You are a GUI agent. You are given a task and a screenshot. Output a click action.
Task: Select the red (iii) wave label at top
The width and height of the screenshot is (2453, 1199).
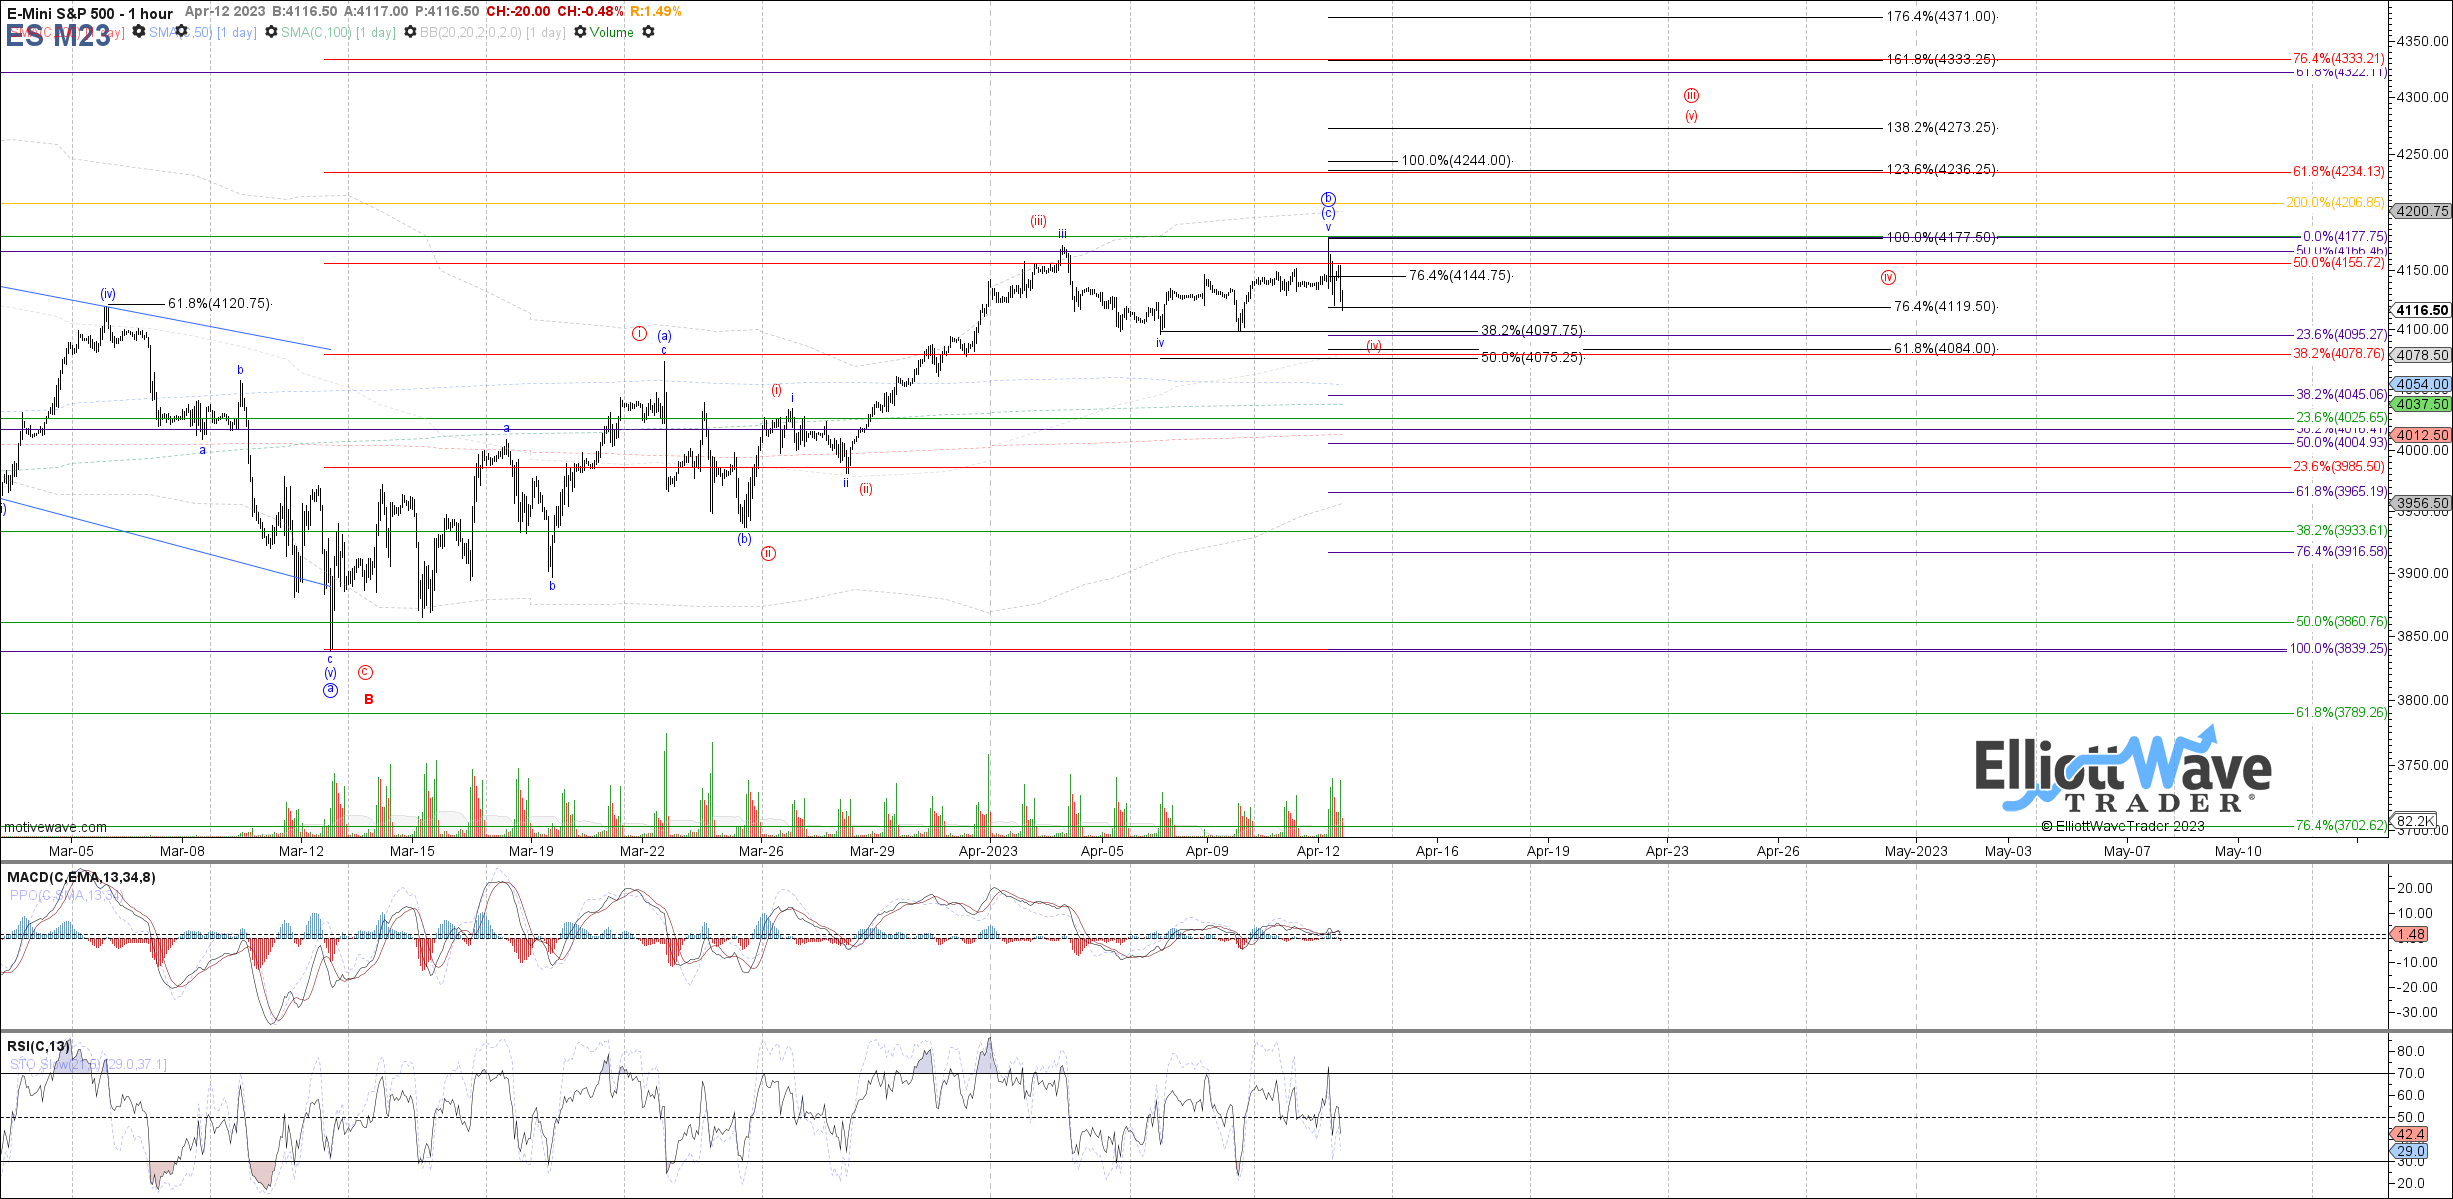point(1039,221)
